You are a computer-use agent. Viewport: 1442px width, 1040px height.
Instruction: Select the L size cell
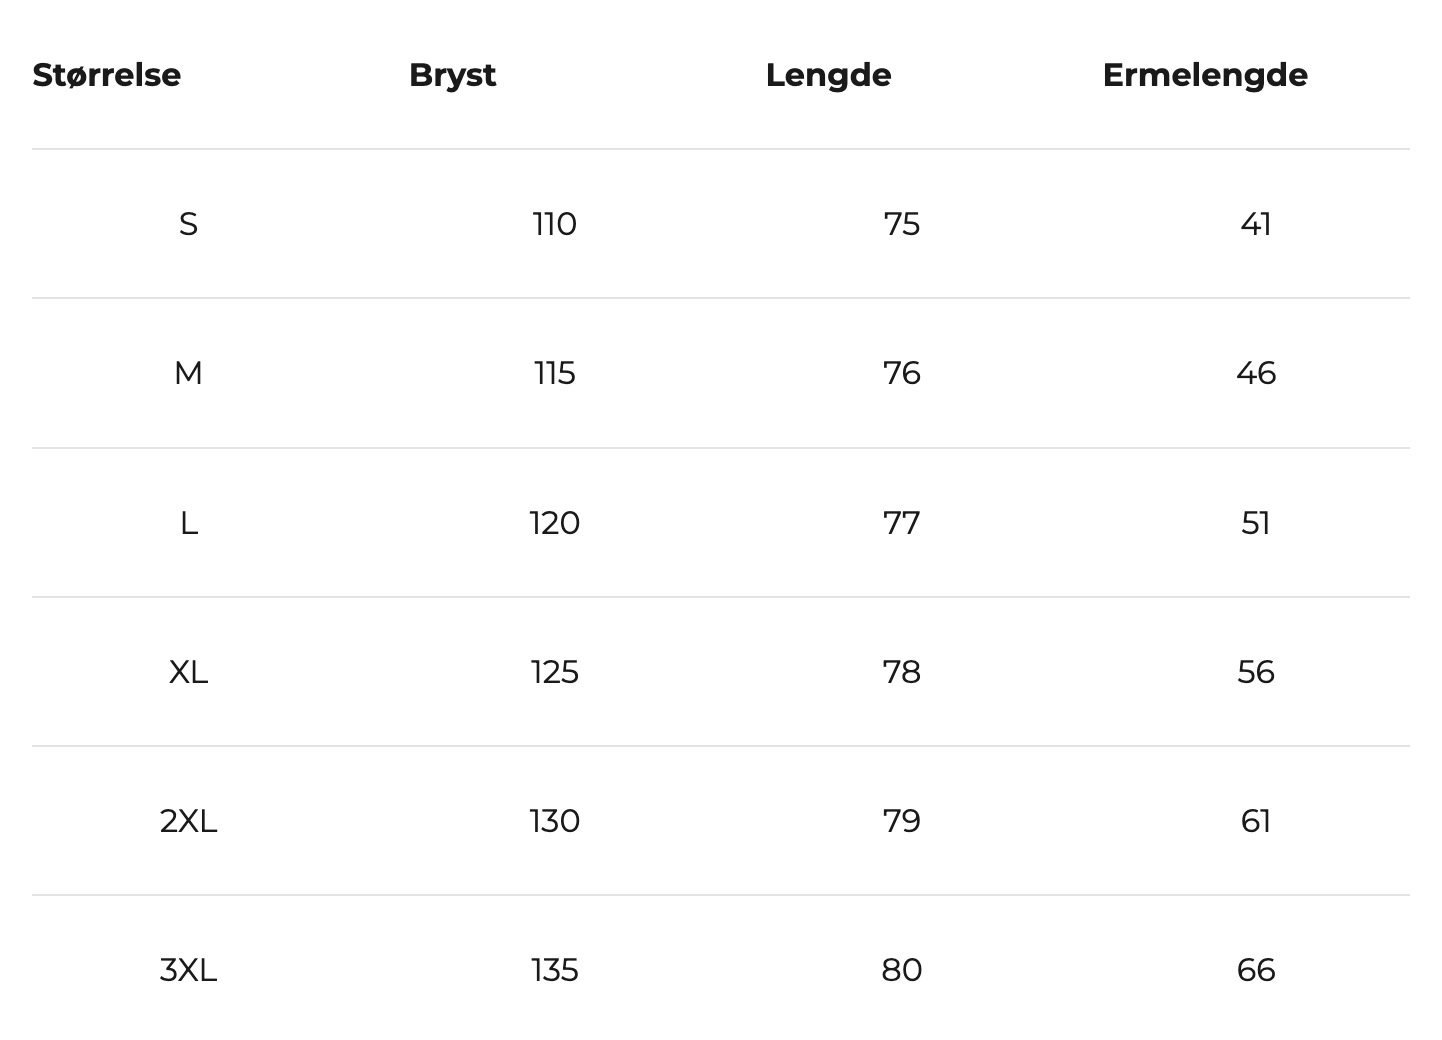[188, 523]
